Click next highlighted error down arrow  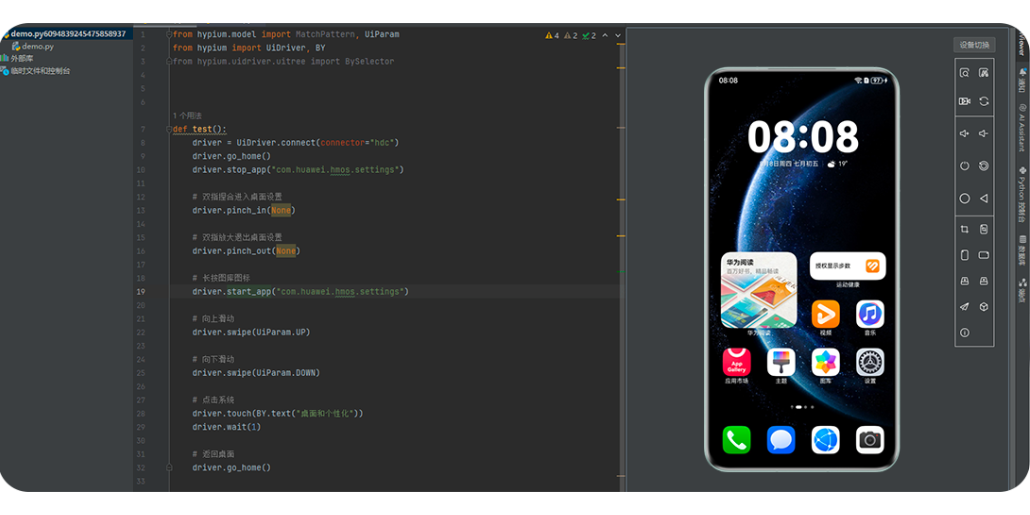pos(617,35)
